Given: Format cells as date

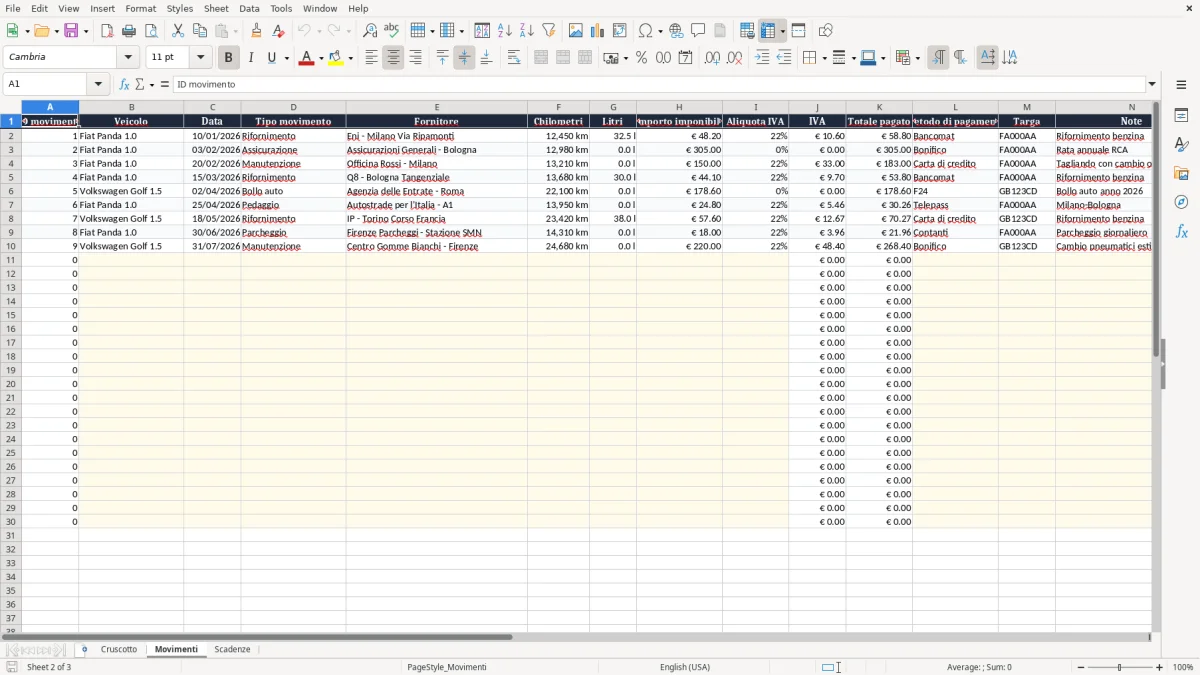Looking at the screenshot, I should 686,58.
